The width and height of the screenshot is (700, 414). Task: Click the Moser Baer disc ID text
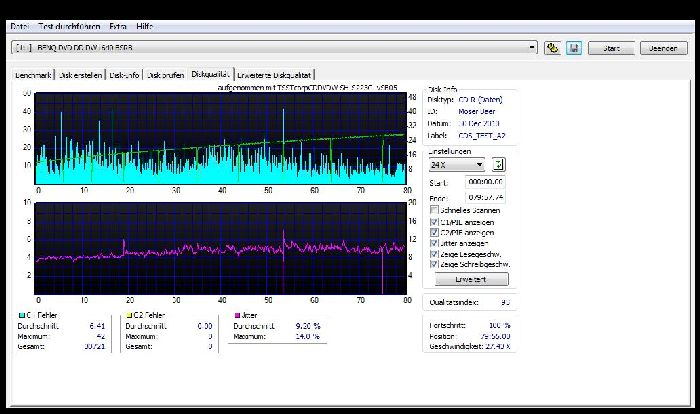(477, 112)
